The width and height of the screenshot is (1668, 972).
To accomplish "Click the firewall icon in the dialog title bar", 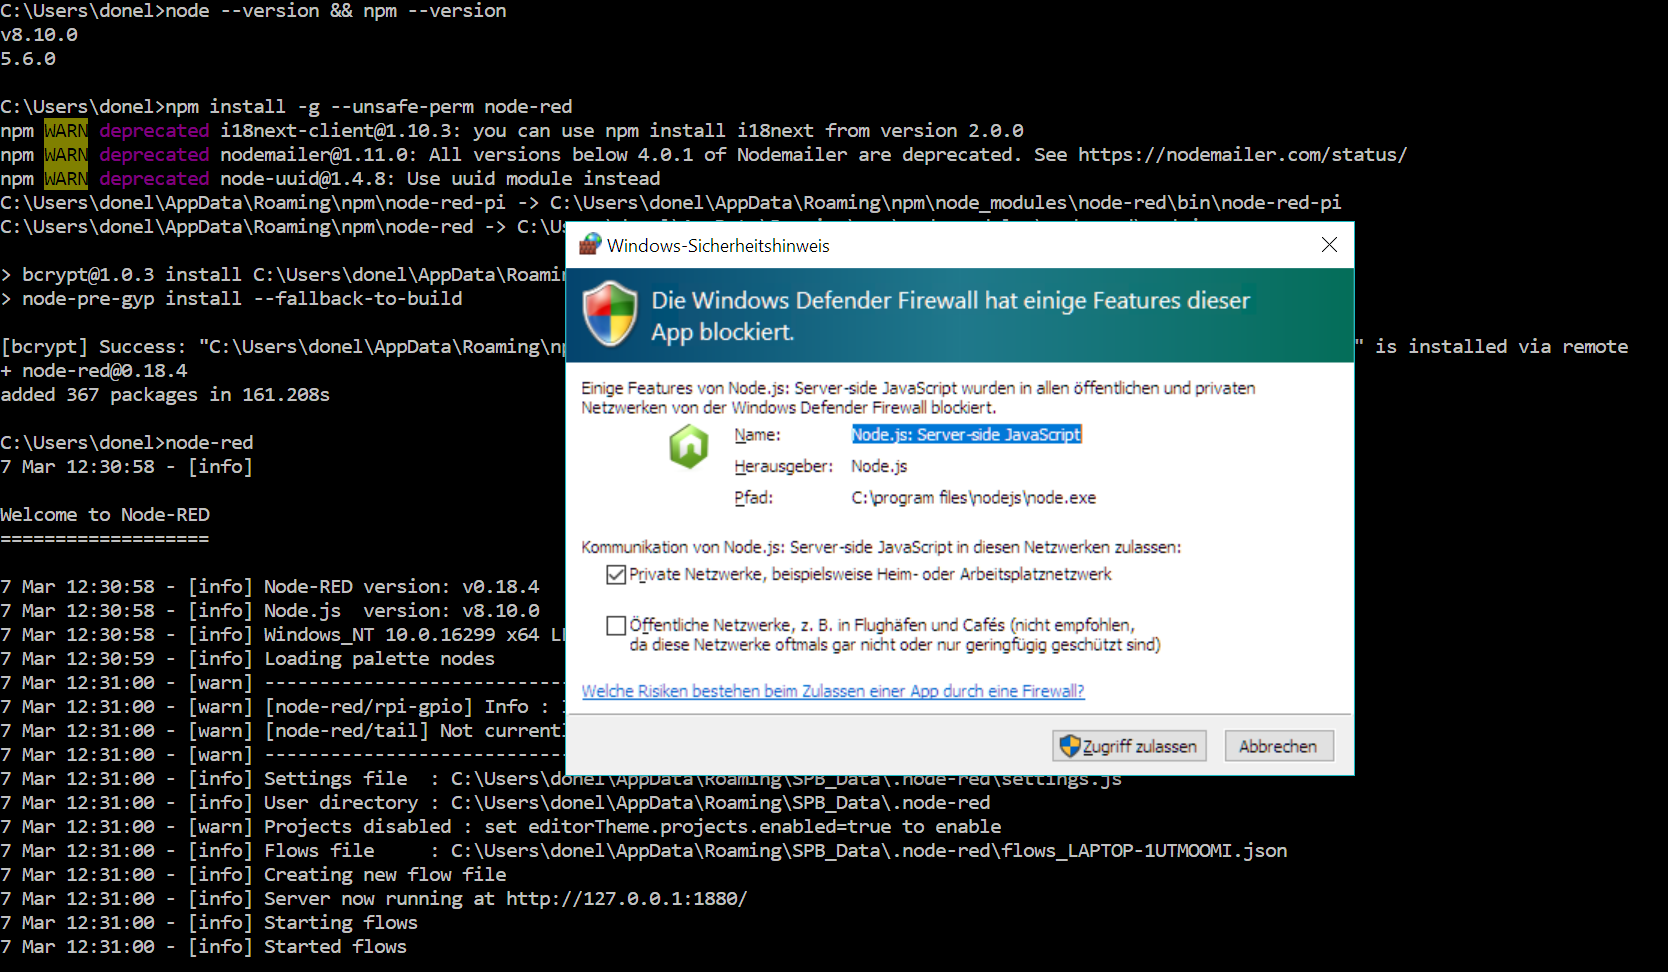I will point(590,245).
